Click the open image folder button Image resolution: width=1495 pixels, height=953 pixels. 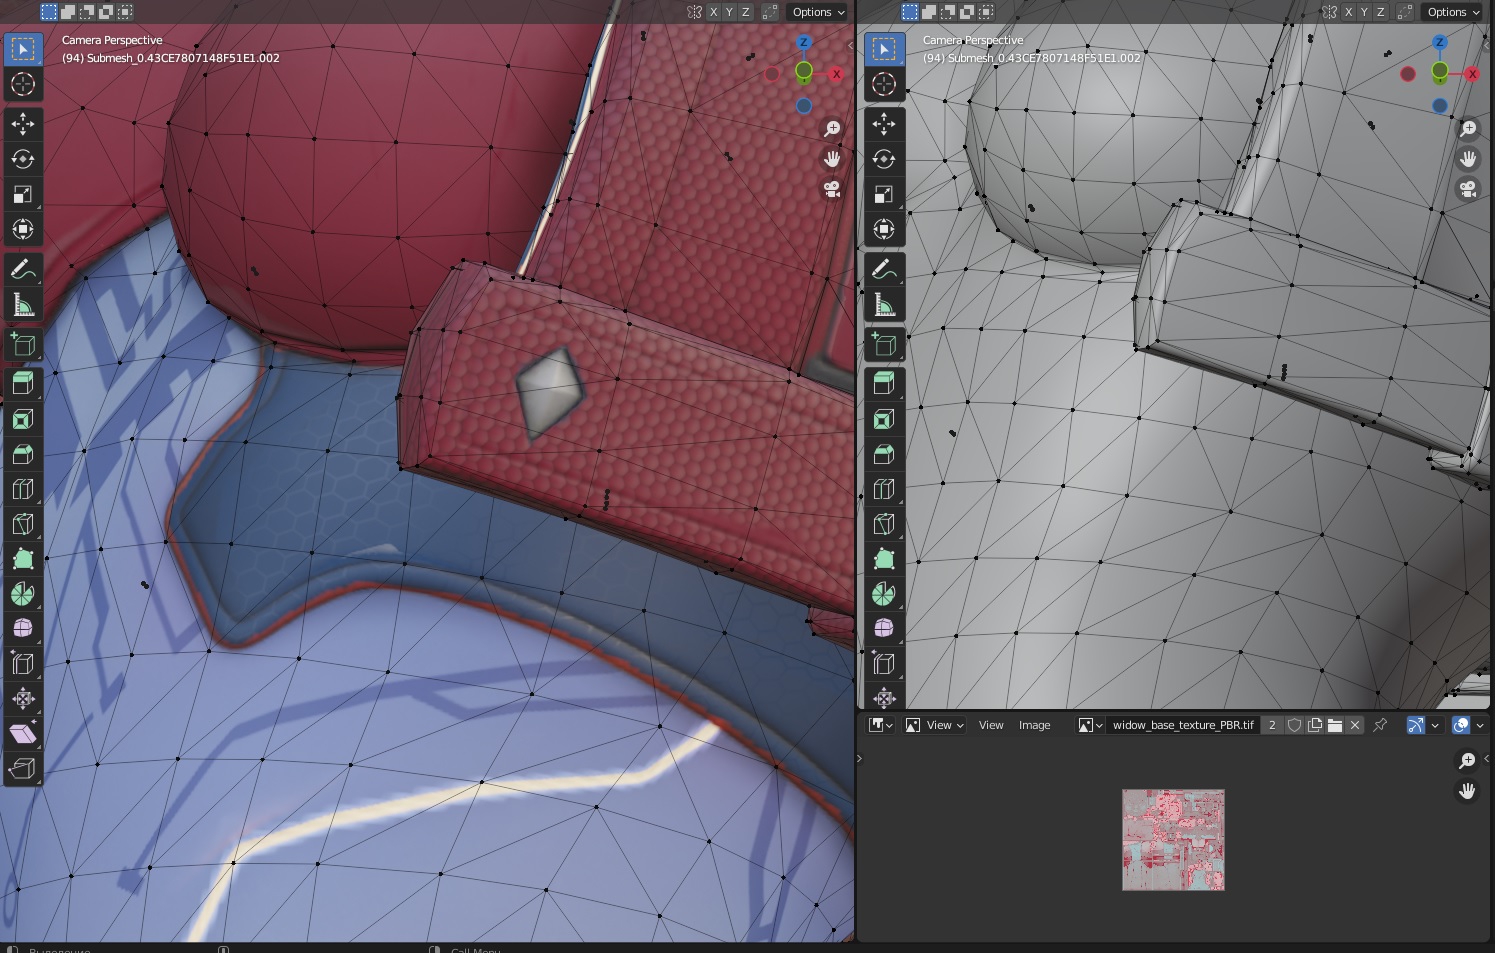[x=1335, y=725]
